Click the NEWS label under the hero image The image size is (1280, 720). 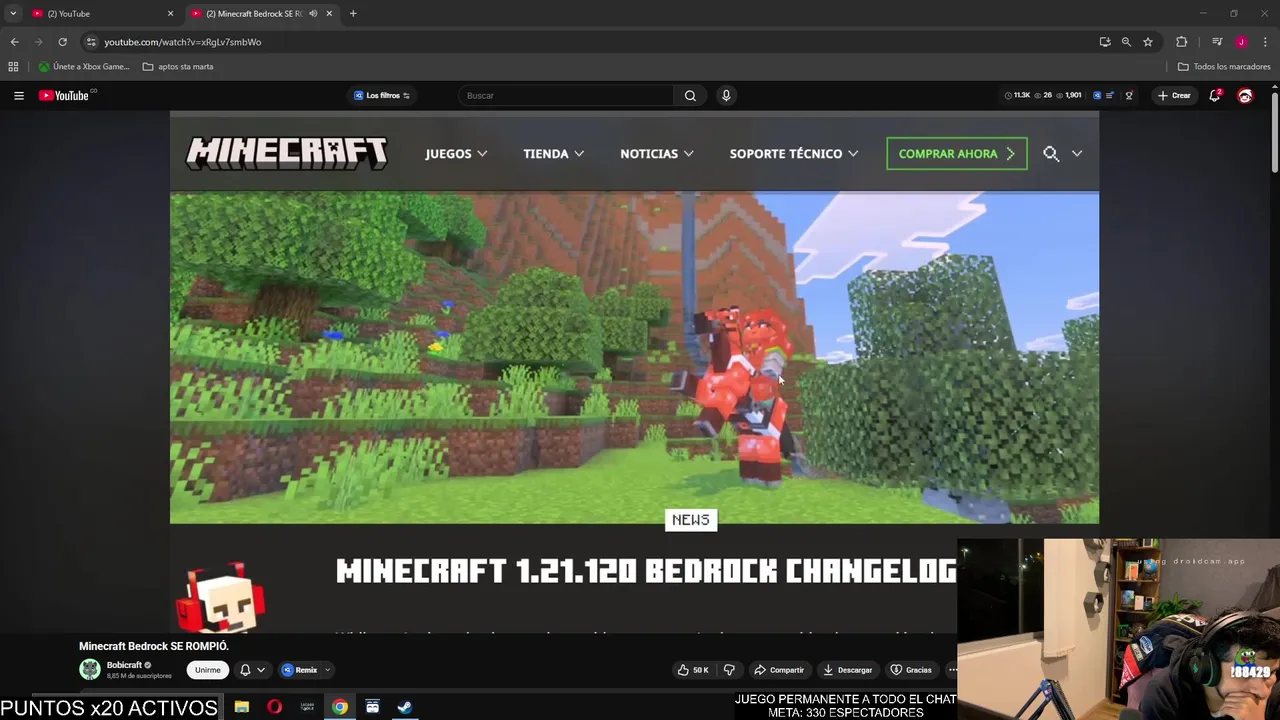(691, 520)
